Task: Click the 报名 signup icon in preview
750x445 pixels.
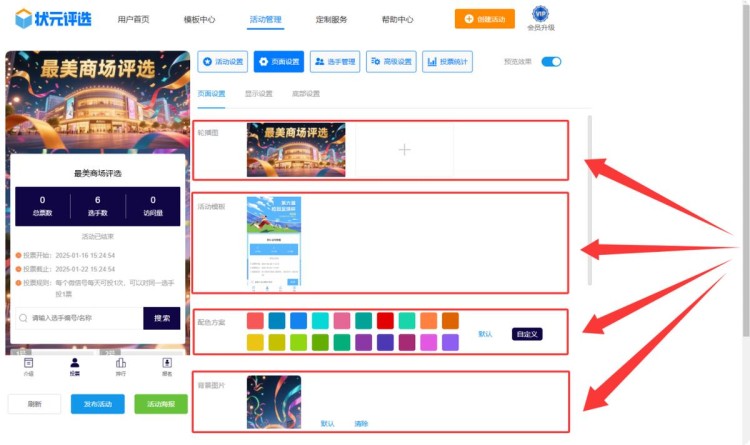Action: (167, 363)
